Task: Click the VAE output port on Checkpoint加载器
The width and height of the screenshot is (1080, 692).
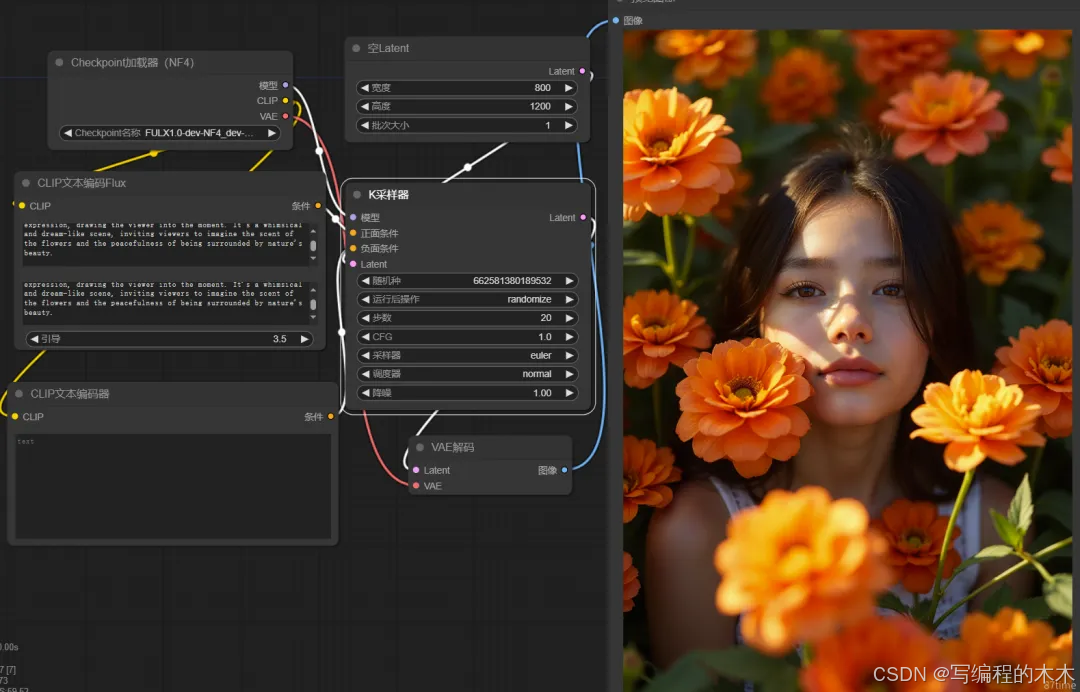Action: pos(285,117)
